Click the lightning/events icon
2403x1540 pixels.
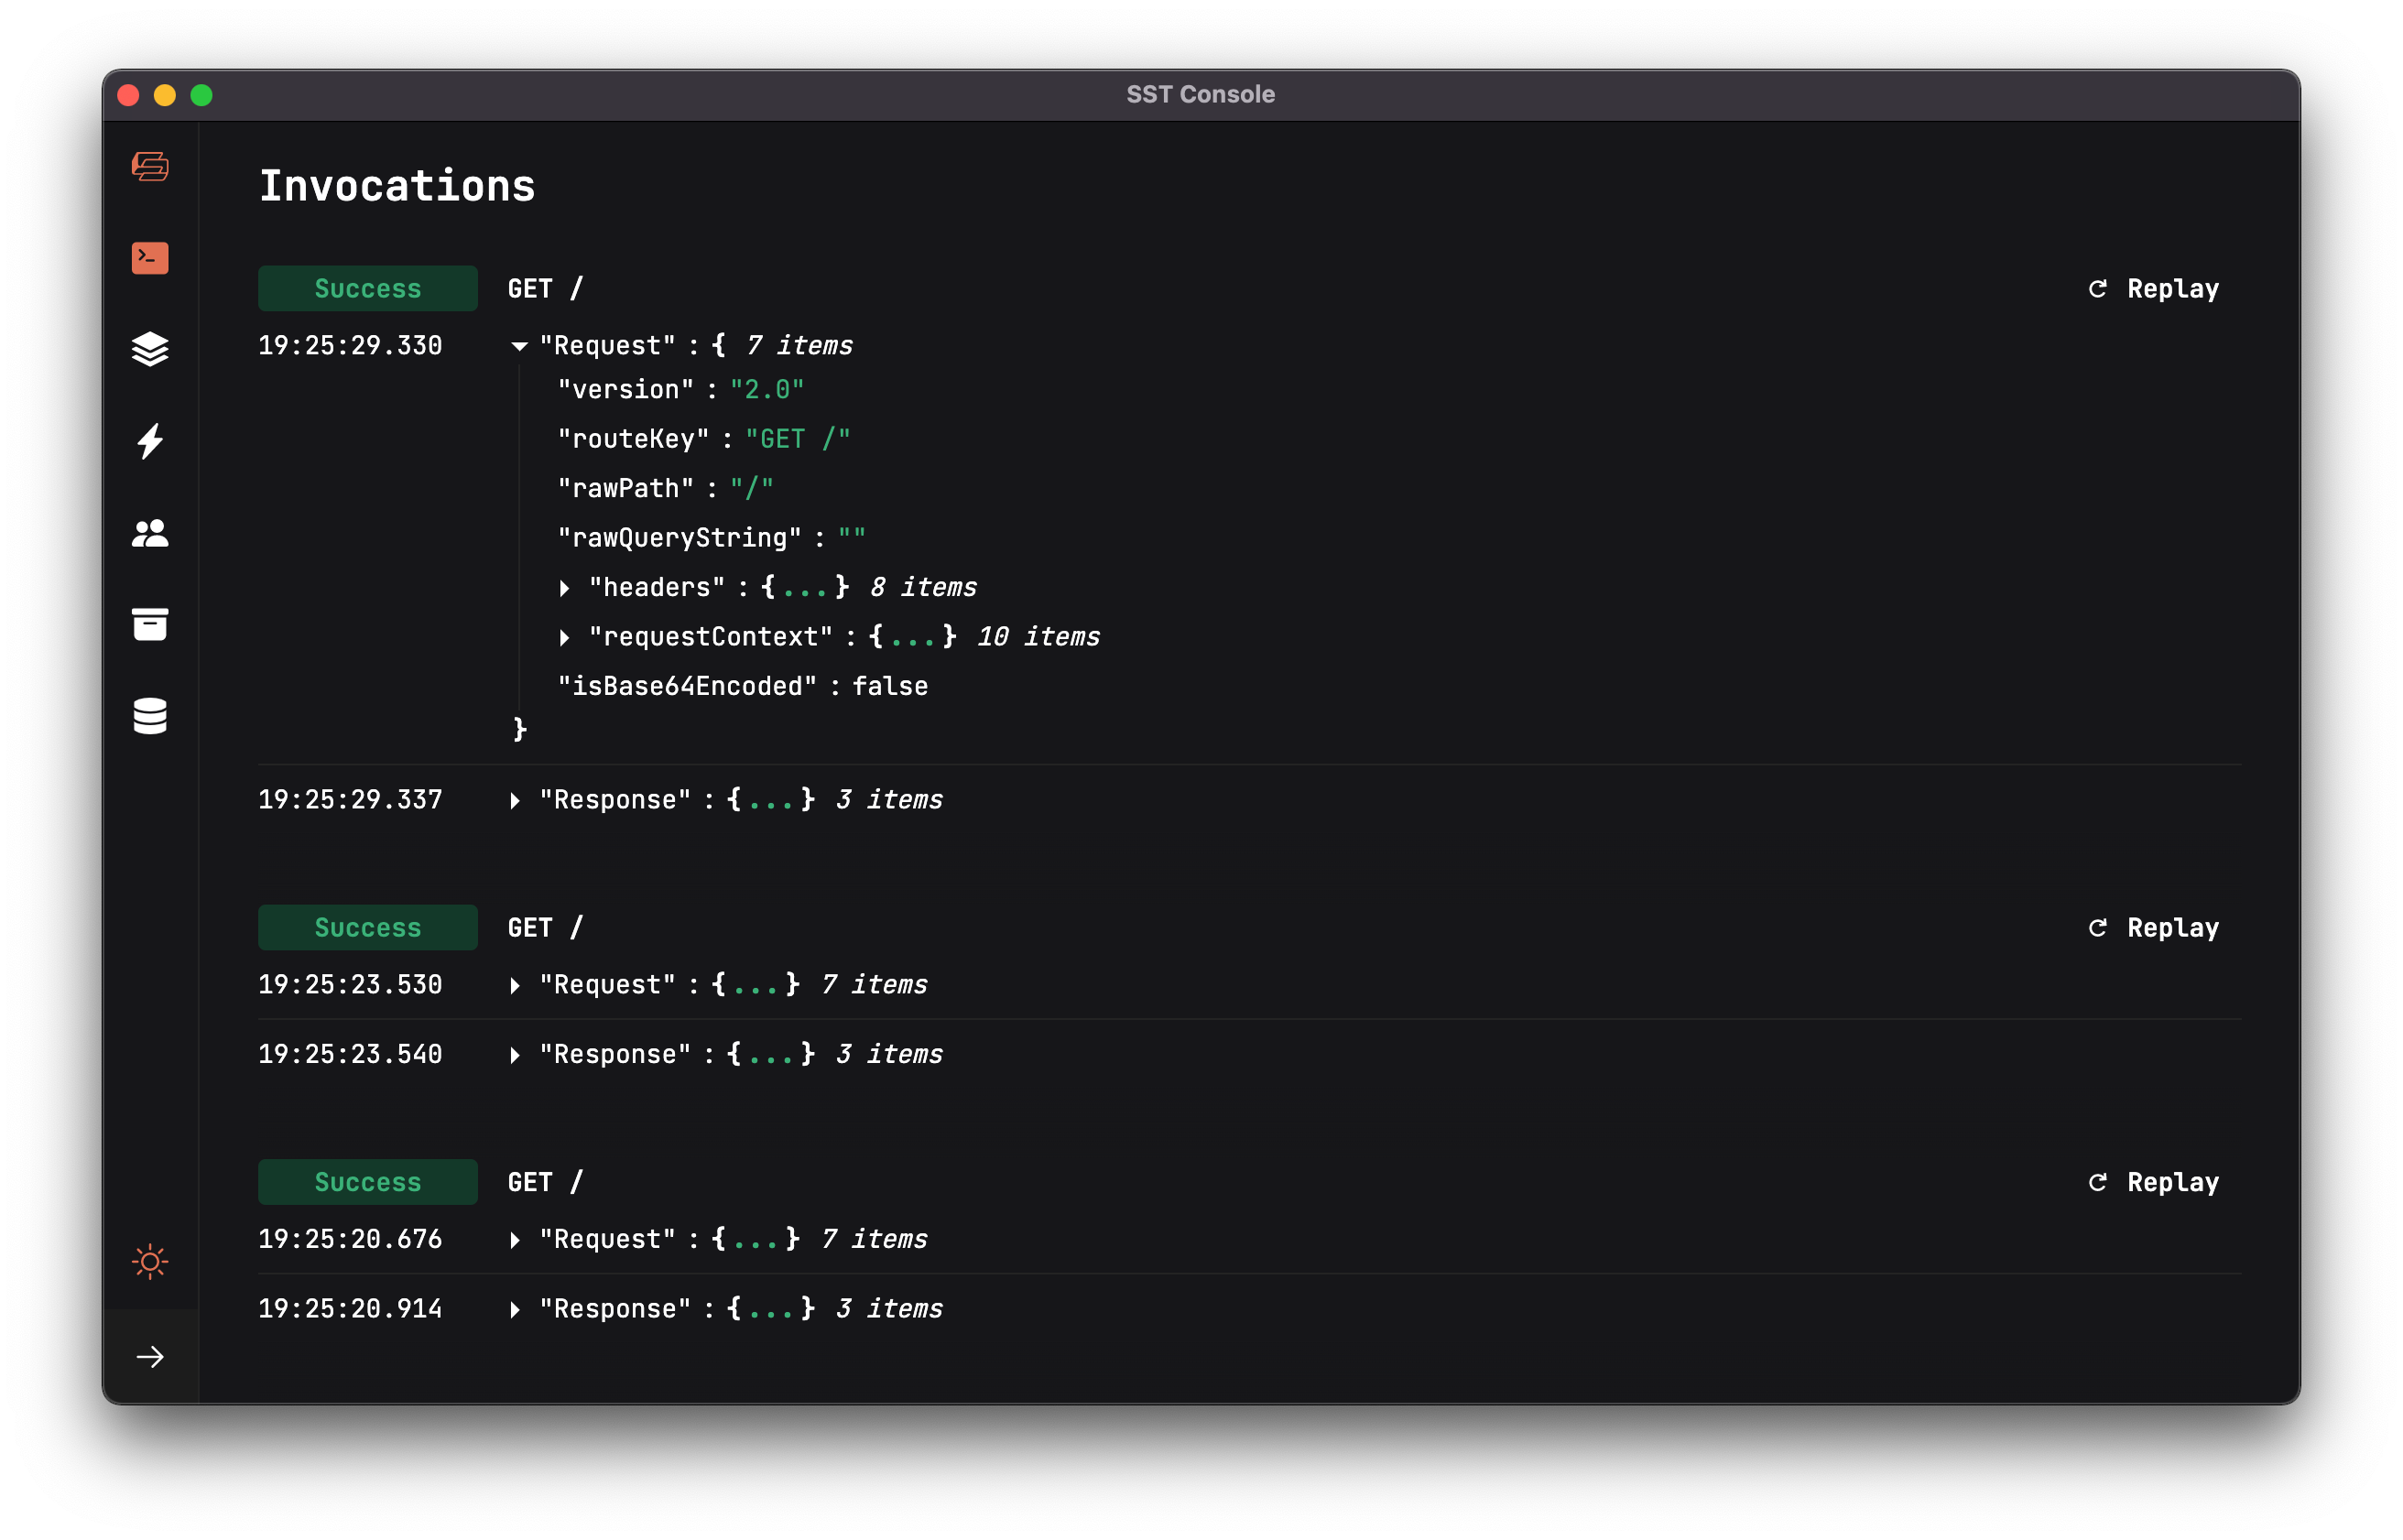tap(150, 441)
